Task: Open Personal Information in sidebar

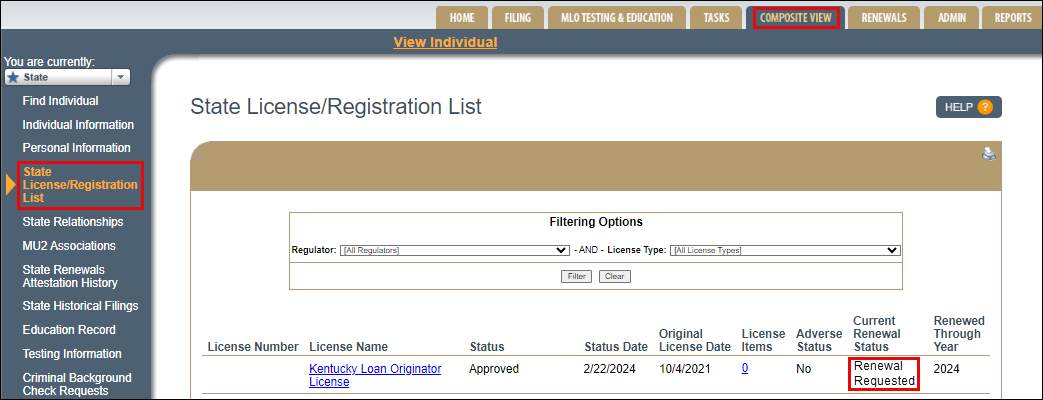Action: 76,148
